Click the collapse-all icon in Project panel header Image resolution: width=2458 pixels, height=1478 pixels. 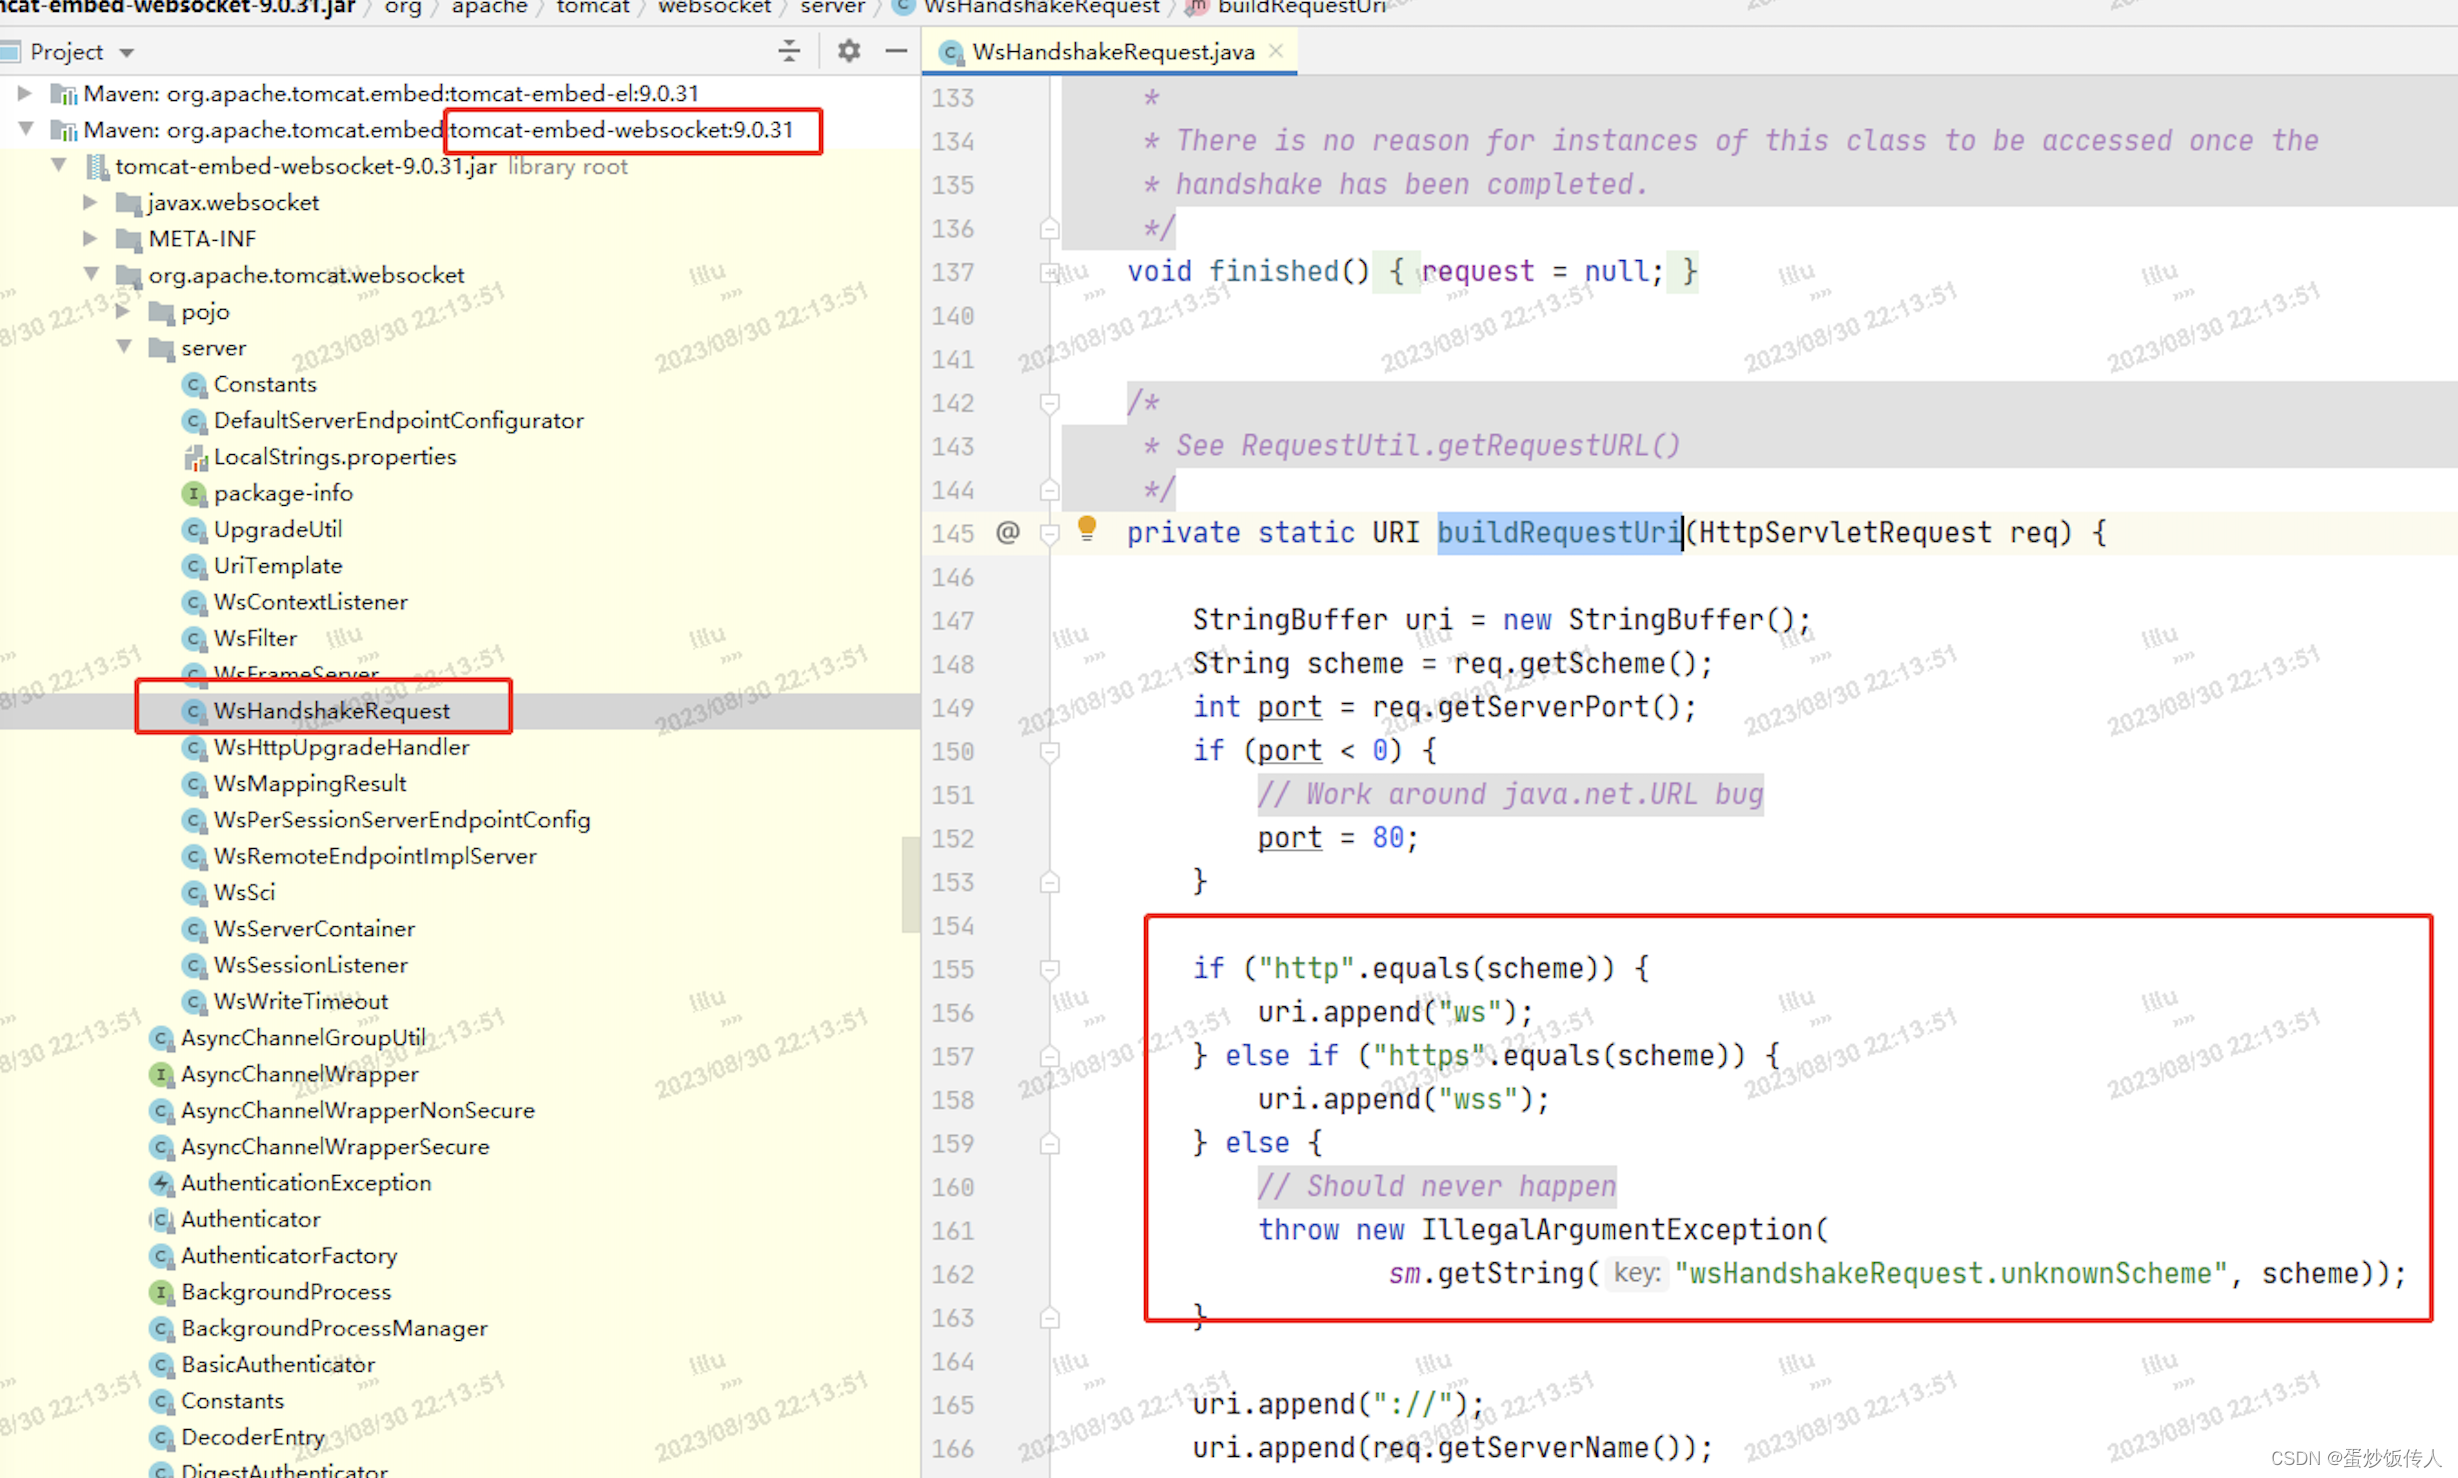click(789, 51)
